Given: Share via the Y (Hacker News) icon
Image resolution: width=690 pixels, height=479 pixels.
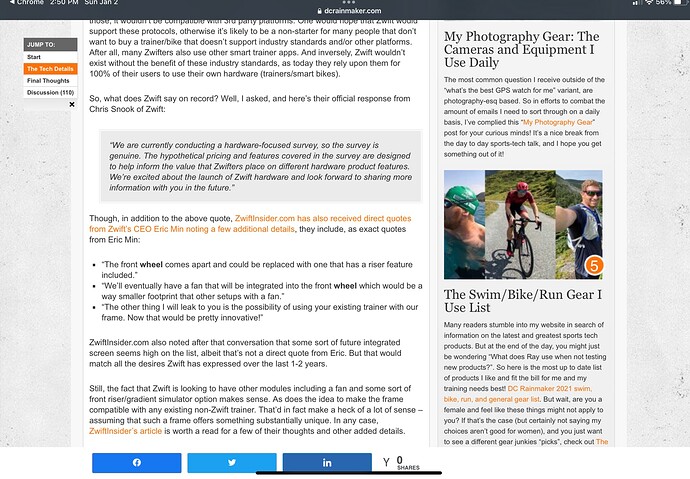Looking at the screenshot, I should pyautogui.click(x=386, y=462).
